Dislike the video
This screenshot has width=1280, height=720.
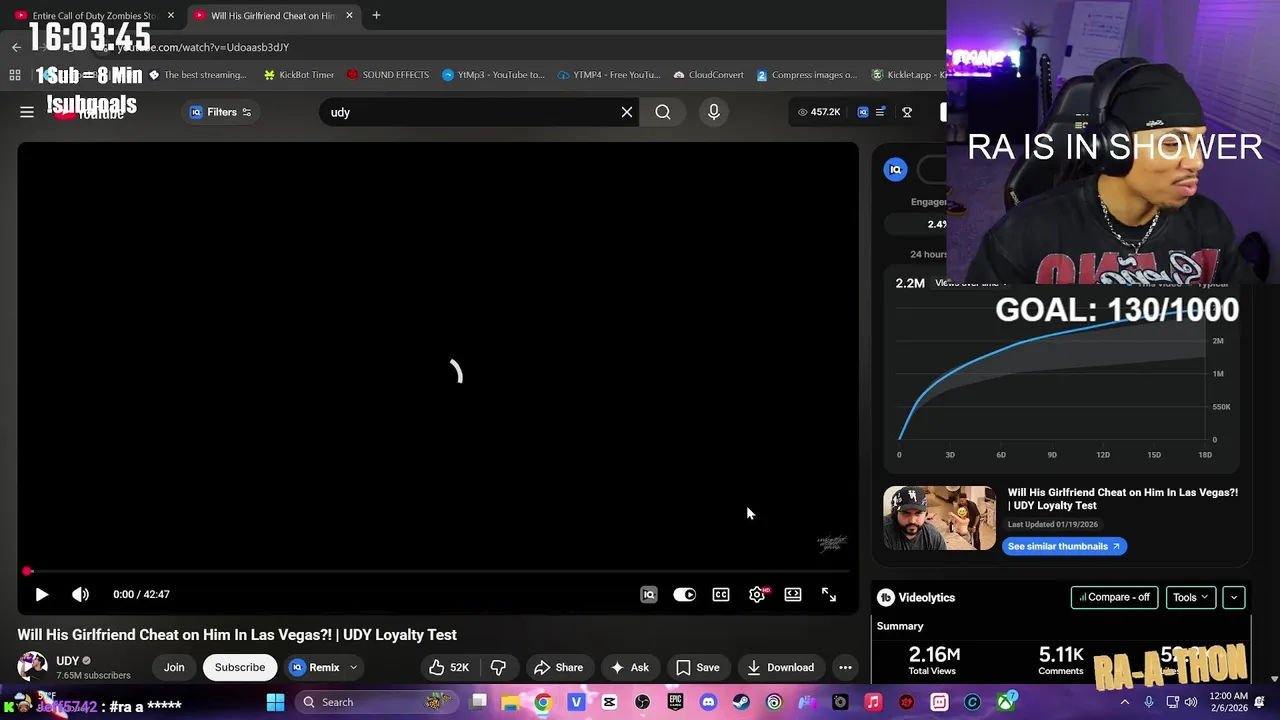pos(498,667)
